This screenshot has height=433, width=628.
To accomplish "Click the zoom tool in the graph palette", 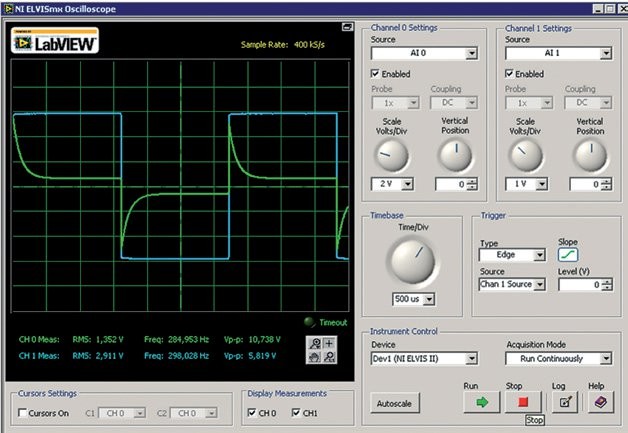I will point(315,343).
